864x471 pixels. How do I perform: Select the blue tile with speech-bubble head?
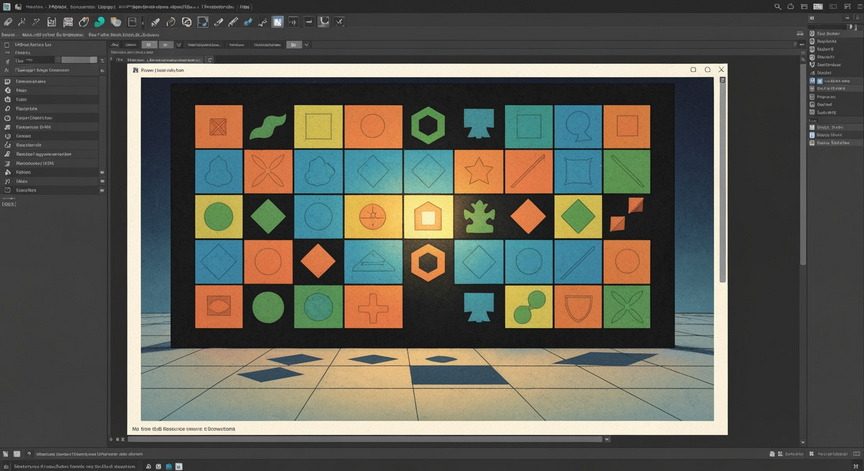[x=577, y=127]
